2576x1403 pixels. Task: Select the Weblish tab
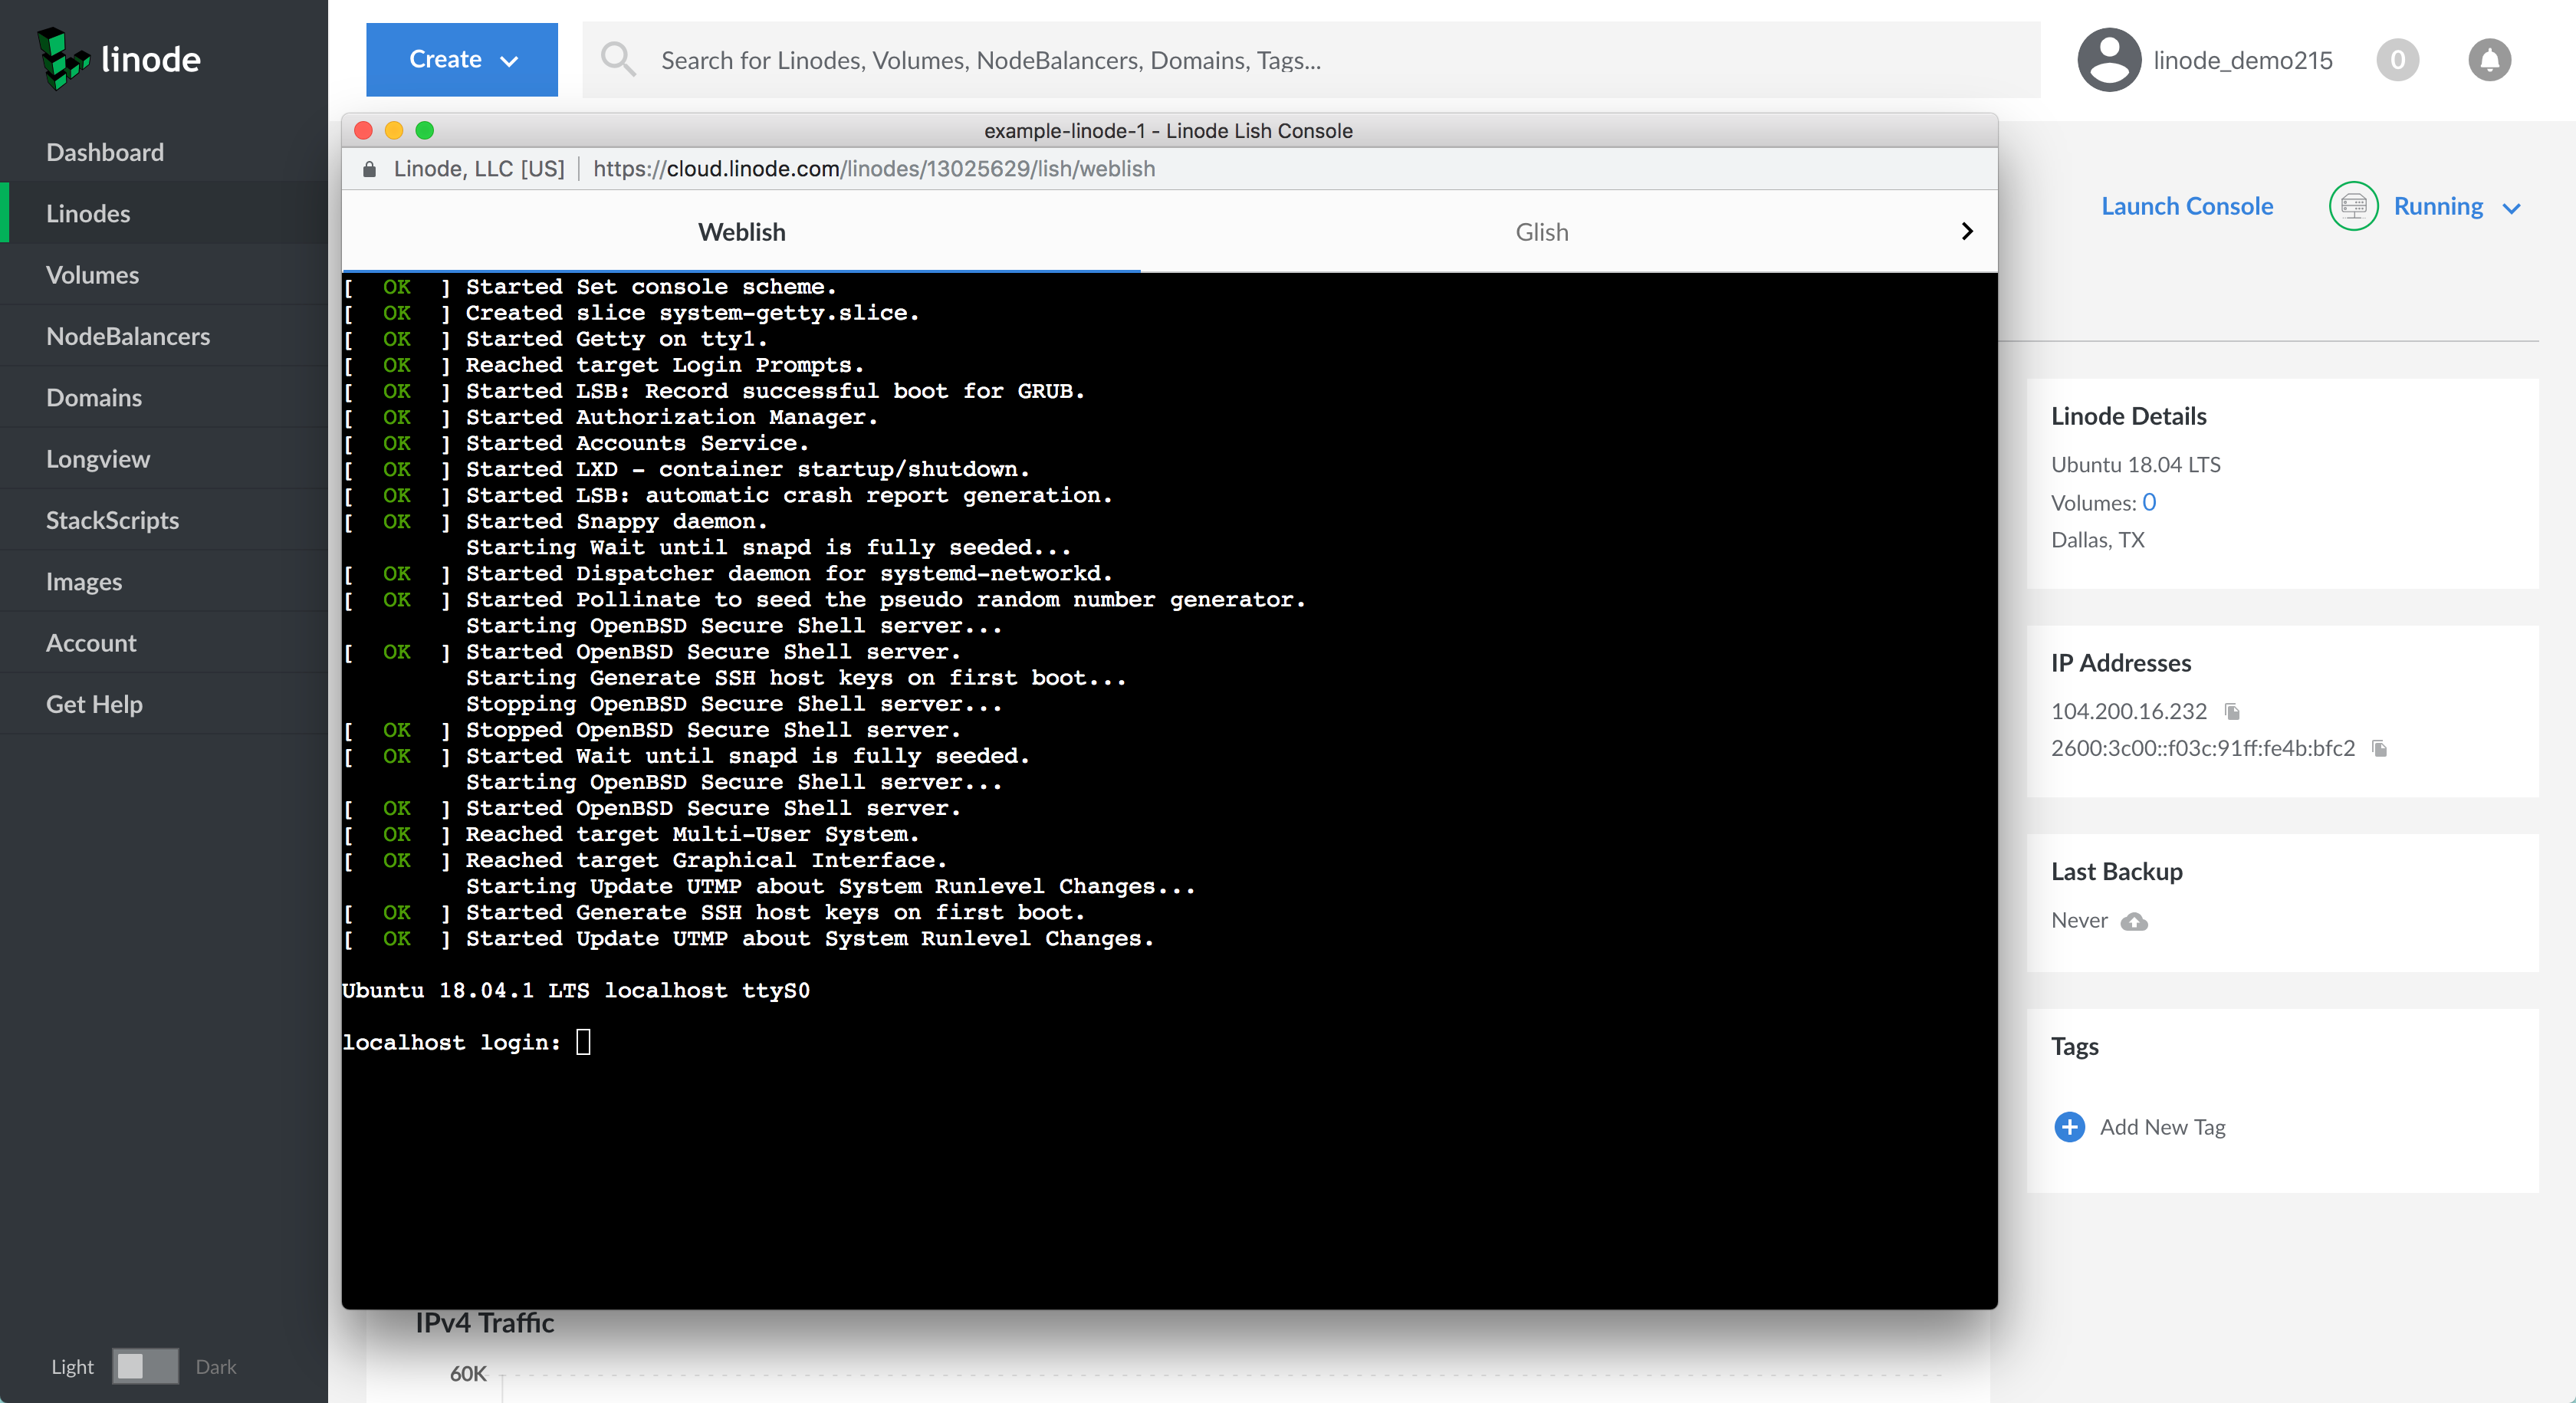click(x=741, y=231)
